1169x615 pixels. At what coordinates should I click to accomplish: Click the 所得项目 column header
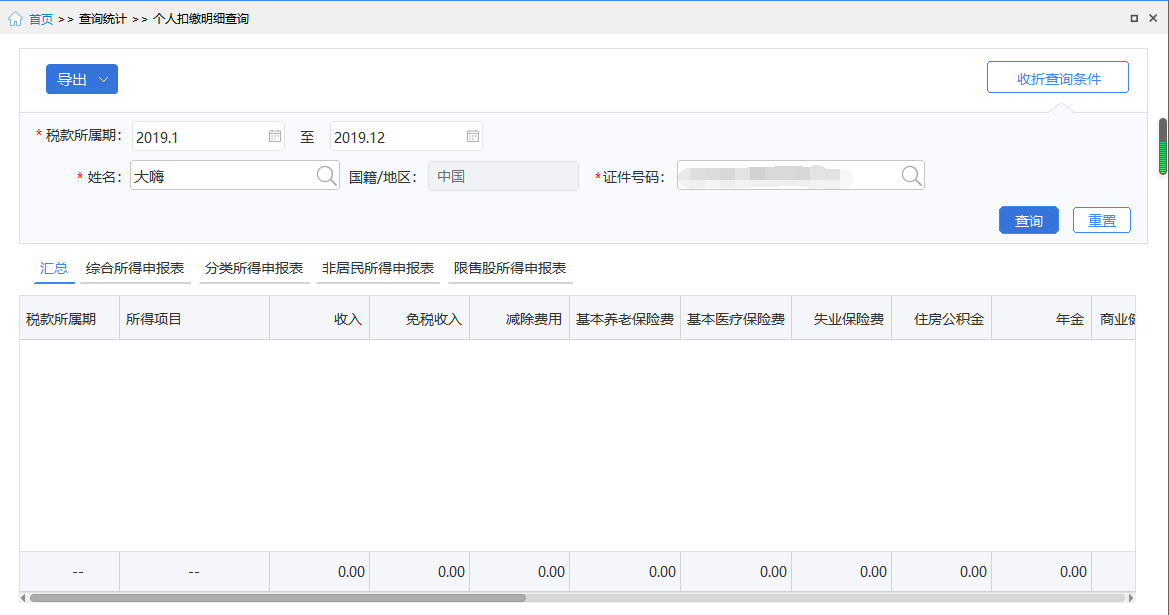coord(195,319)
